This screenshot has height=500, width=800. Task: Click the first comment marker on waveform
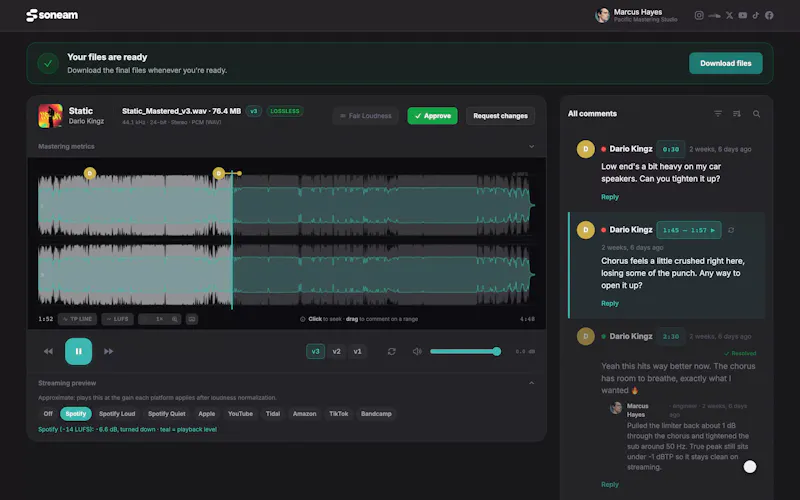tap(90, 173)
